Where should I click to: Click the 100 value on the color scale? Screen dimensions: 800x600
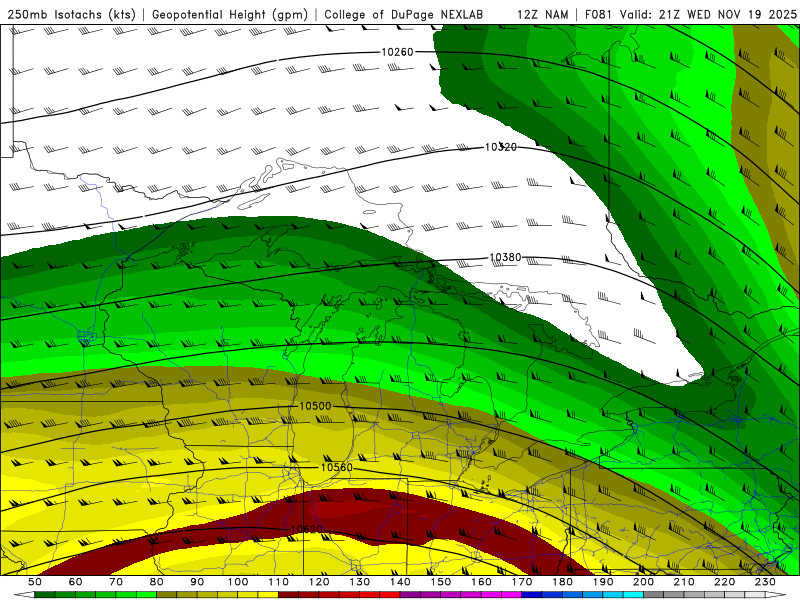[x=238, y=582]
